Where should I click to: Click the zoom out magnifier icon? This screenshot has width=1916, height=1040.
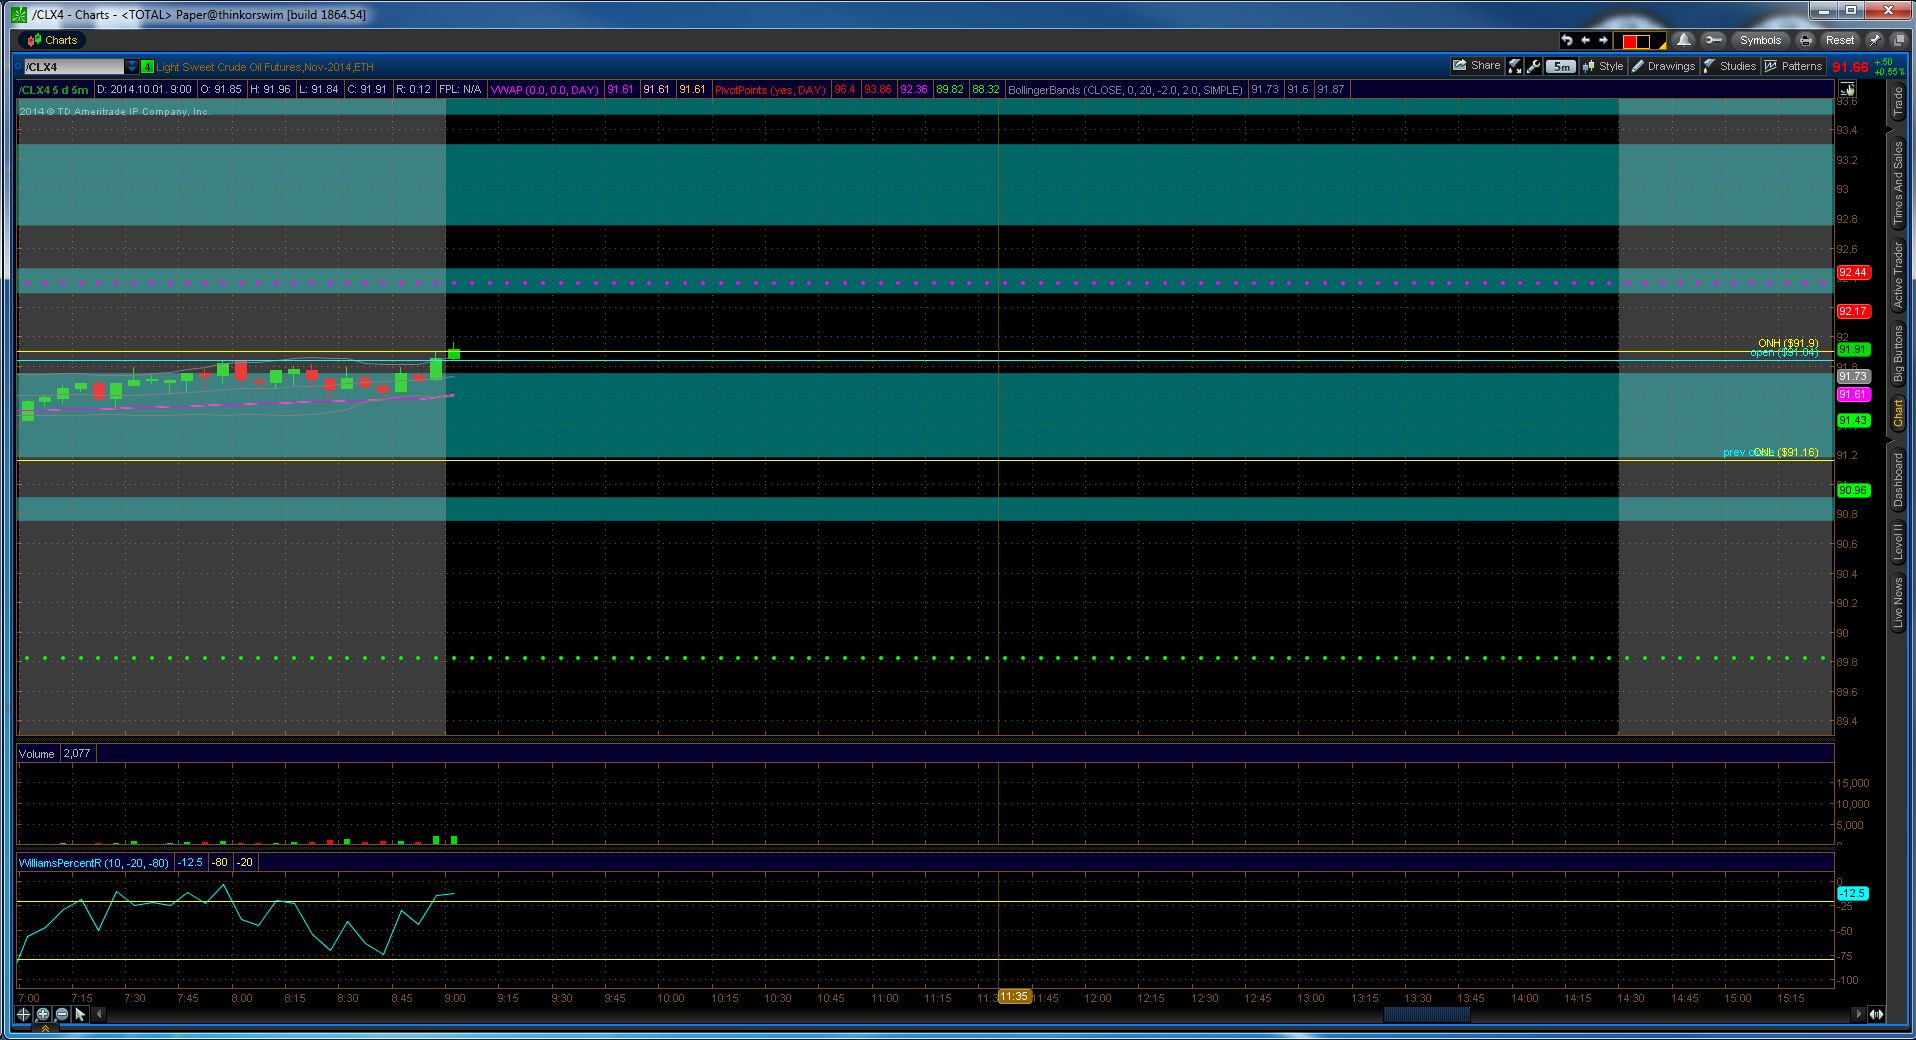[x=62, y=1014]
